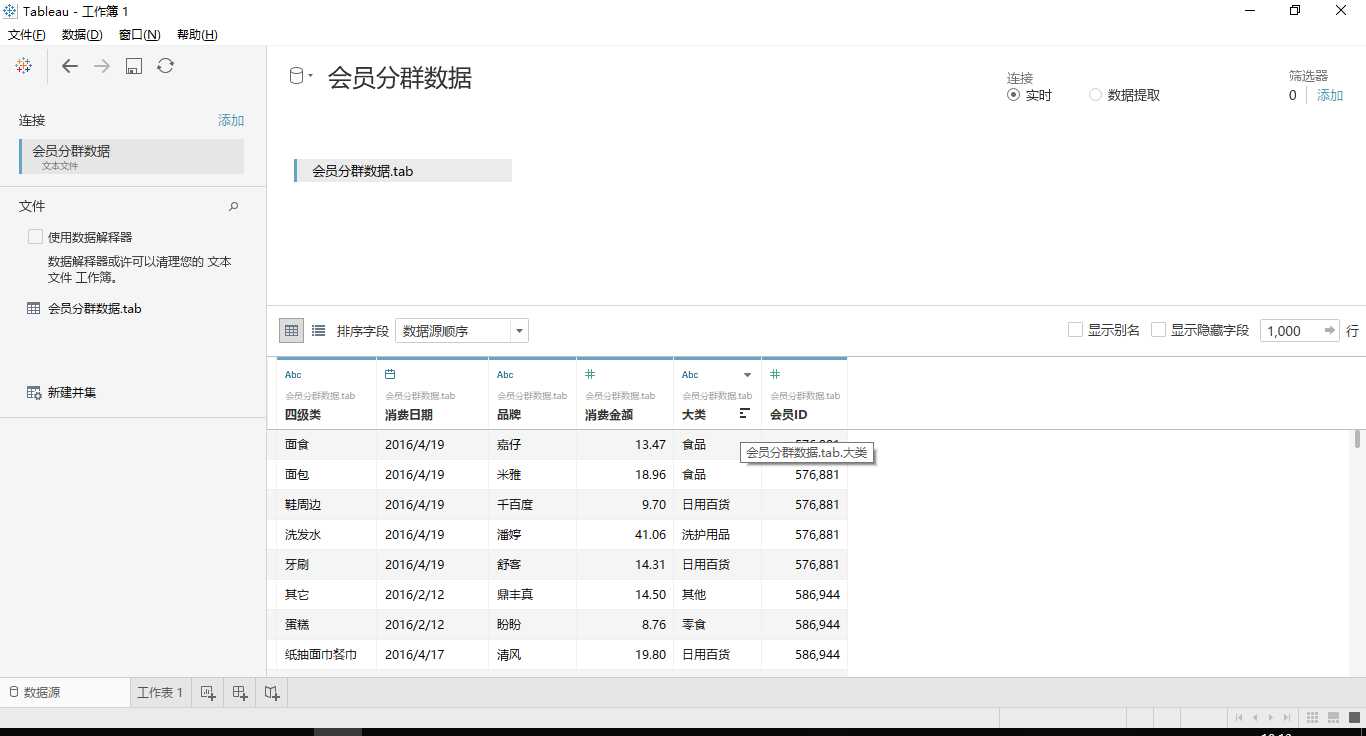Click 添加 link under 筛选器

coord(1330,95)
